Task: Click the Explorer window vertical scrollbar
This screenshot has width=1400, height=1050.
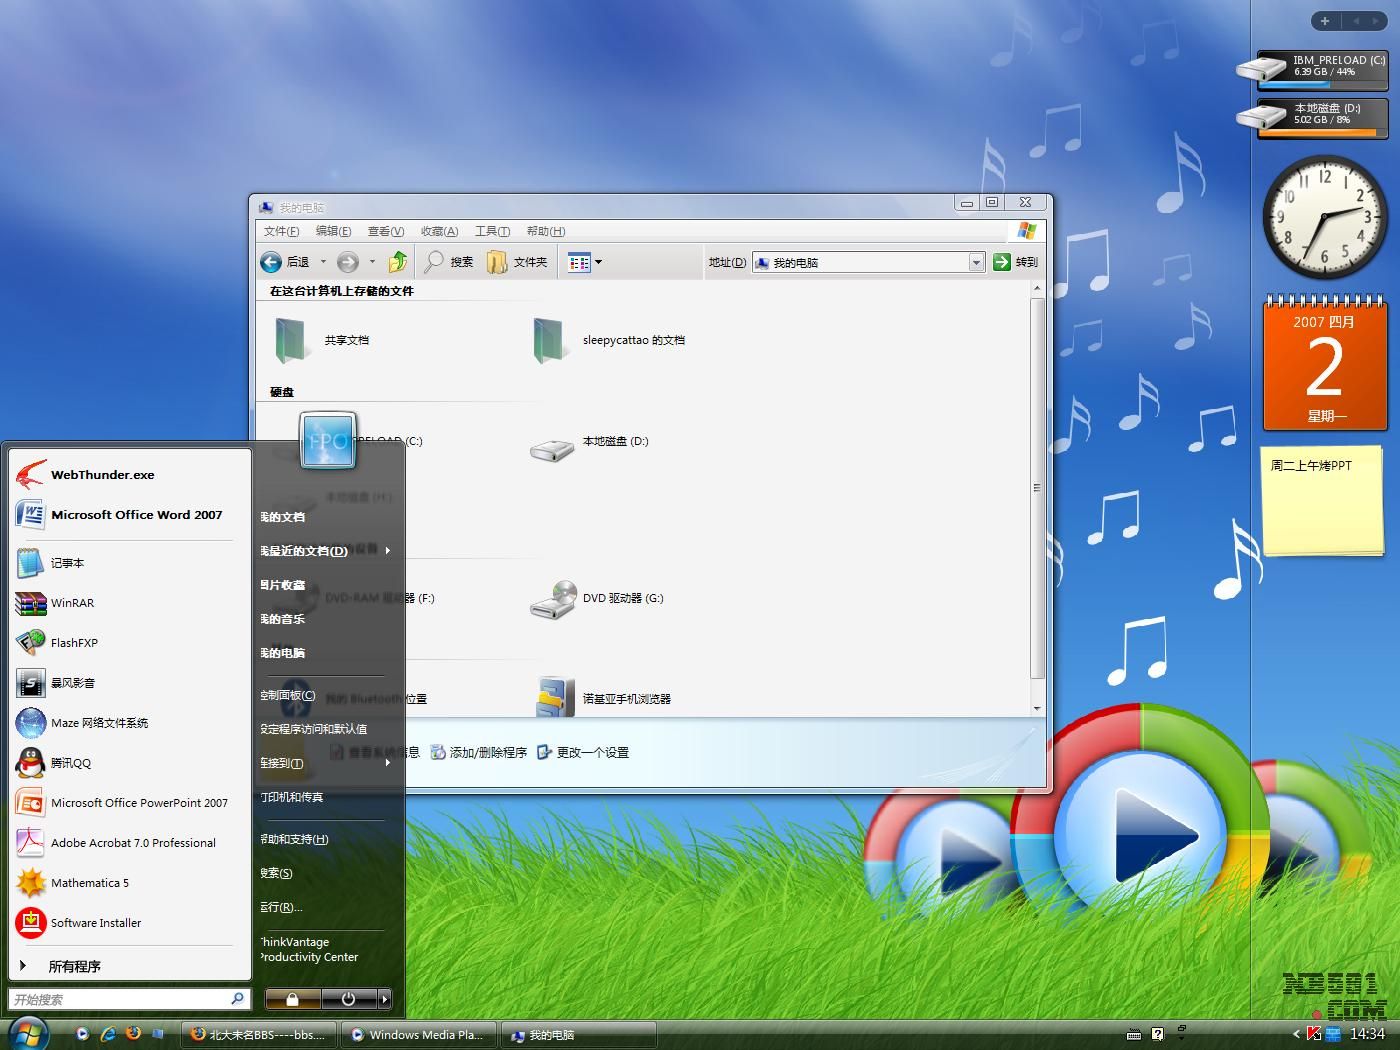Action: click(1037, 488)
